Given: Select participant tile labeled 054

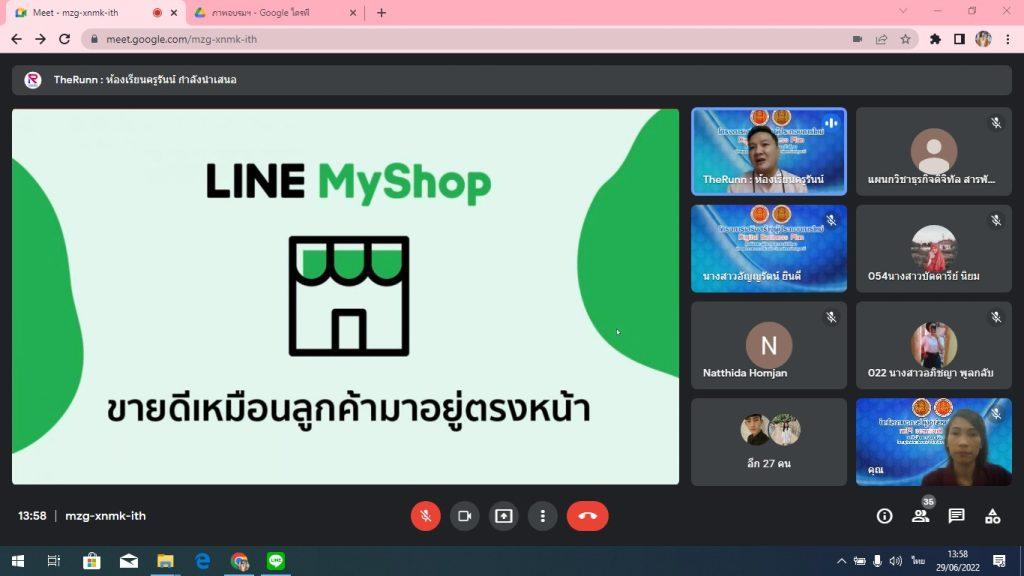Looking at the screenshot, I should (934, 248).
